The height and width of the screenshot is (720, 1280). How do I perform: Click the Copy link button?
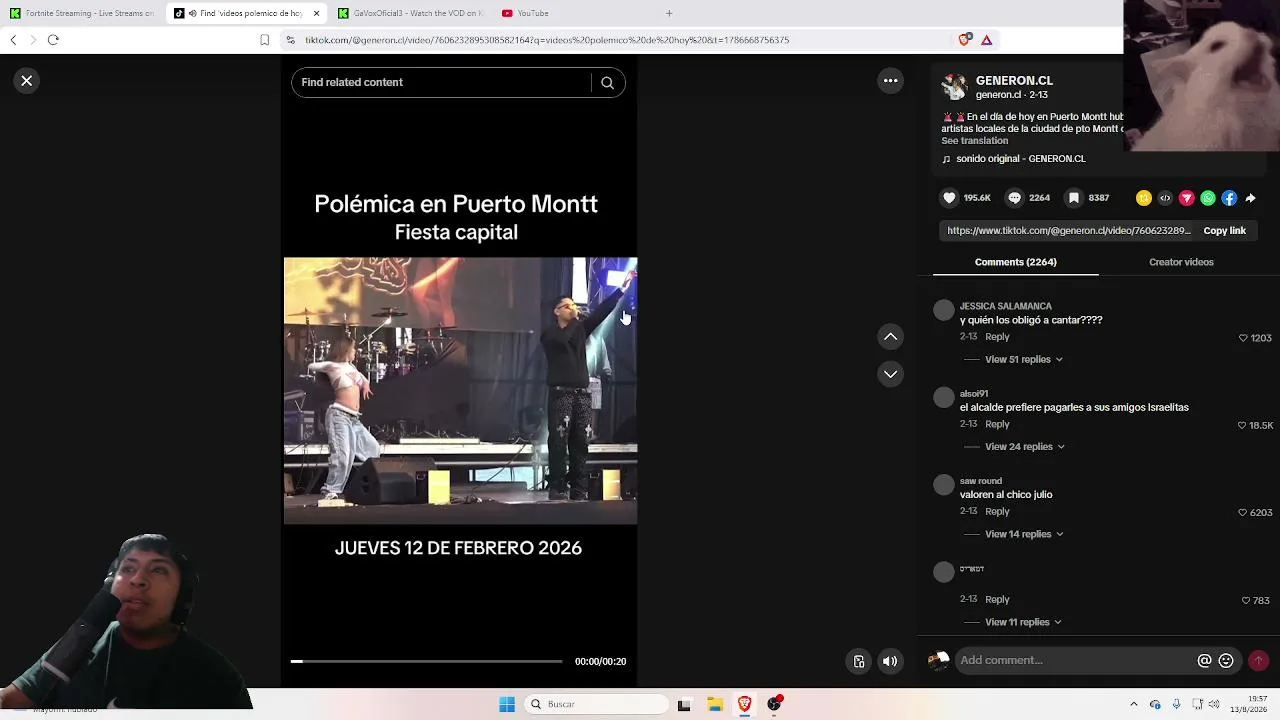point(1224,231)
